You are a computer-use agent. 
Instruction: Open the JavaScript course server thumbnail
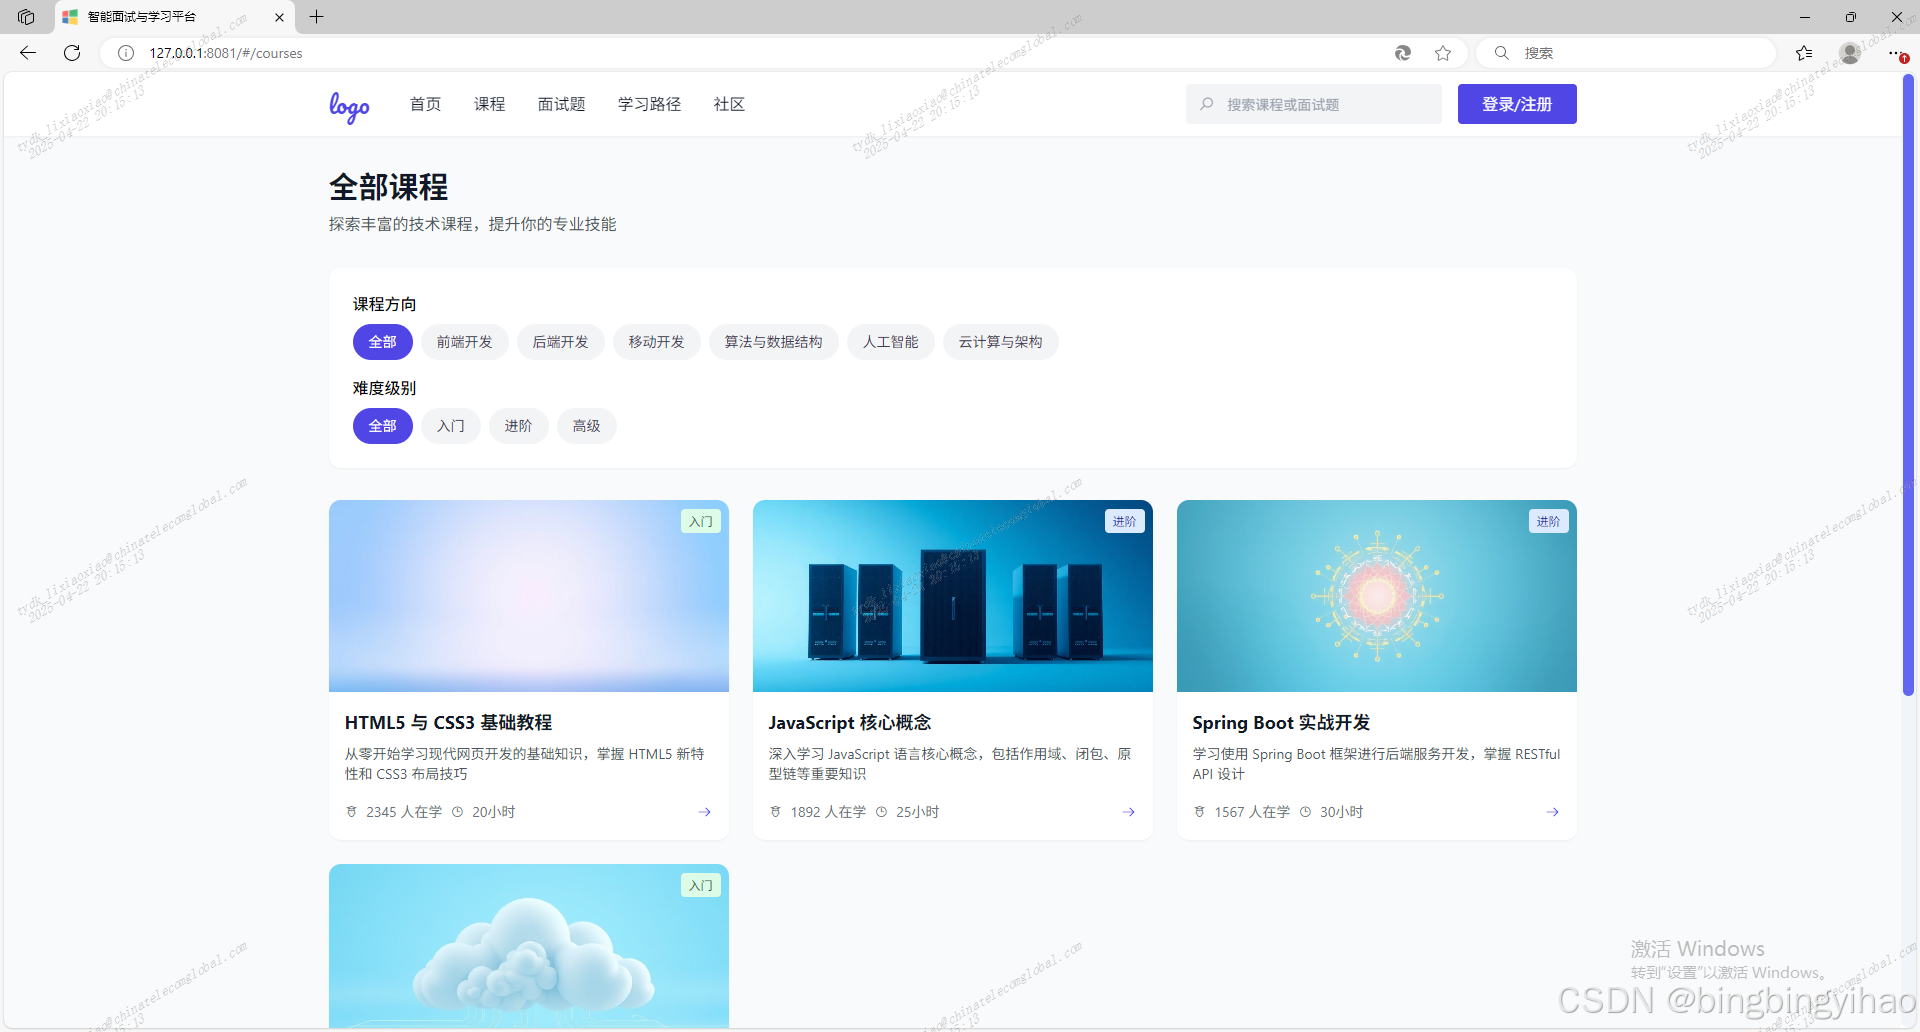(953, 596)
